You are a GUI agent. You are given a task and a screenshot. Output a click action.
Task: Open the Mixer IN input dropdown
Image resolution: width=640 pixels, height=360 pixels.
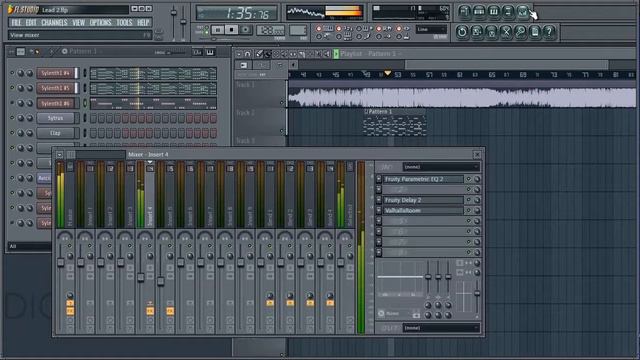(441, 167)
